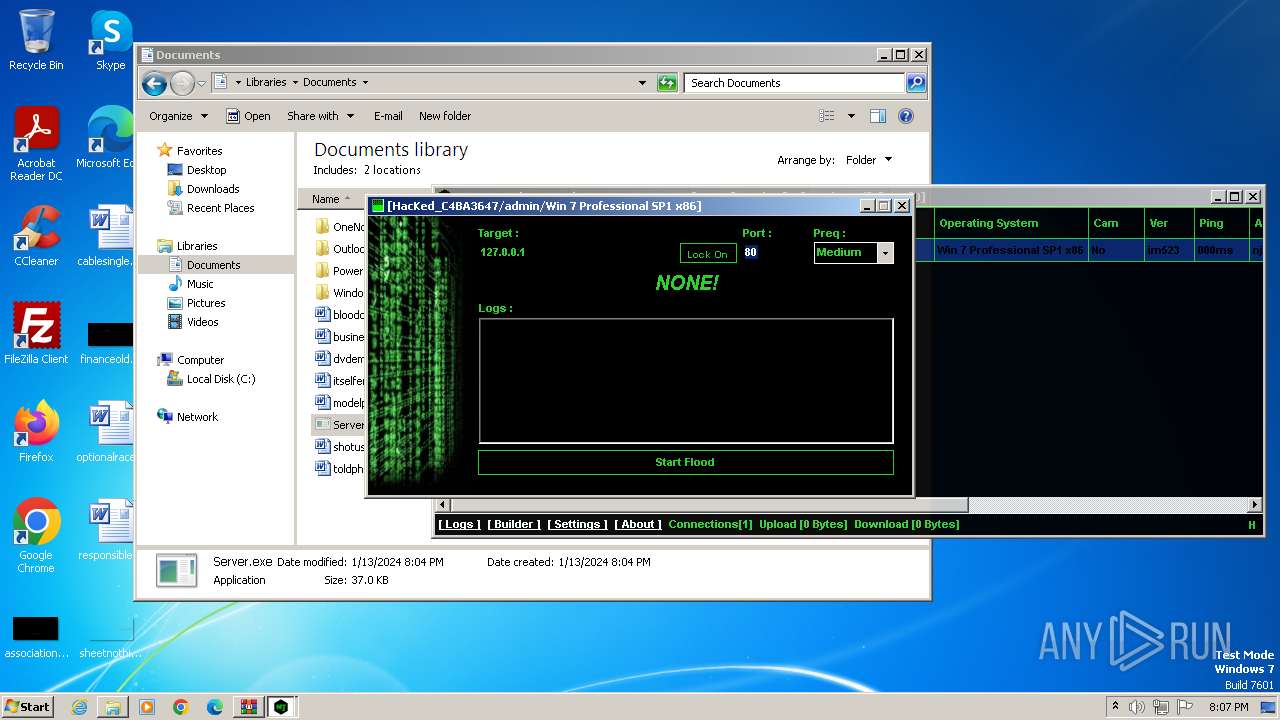
Task: Select Music library
Action: click(200, 284)
